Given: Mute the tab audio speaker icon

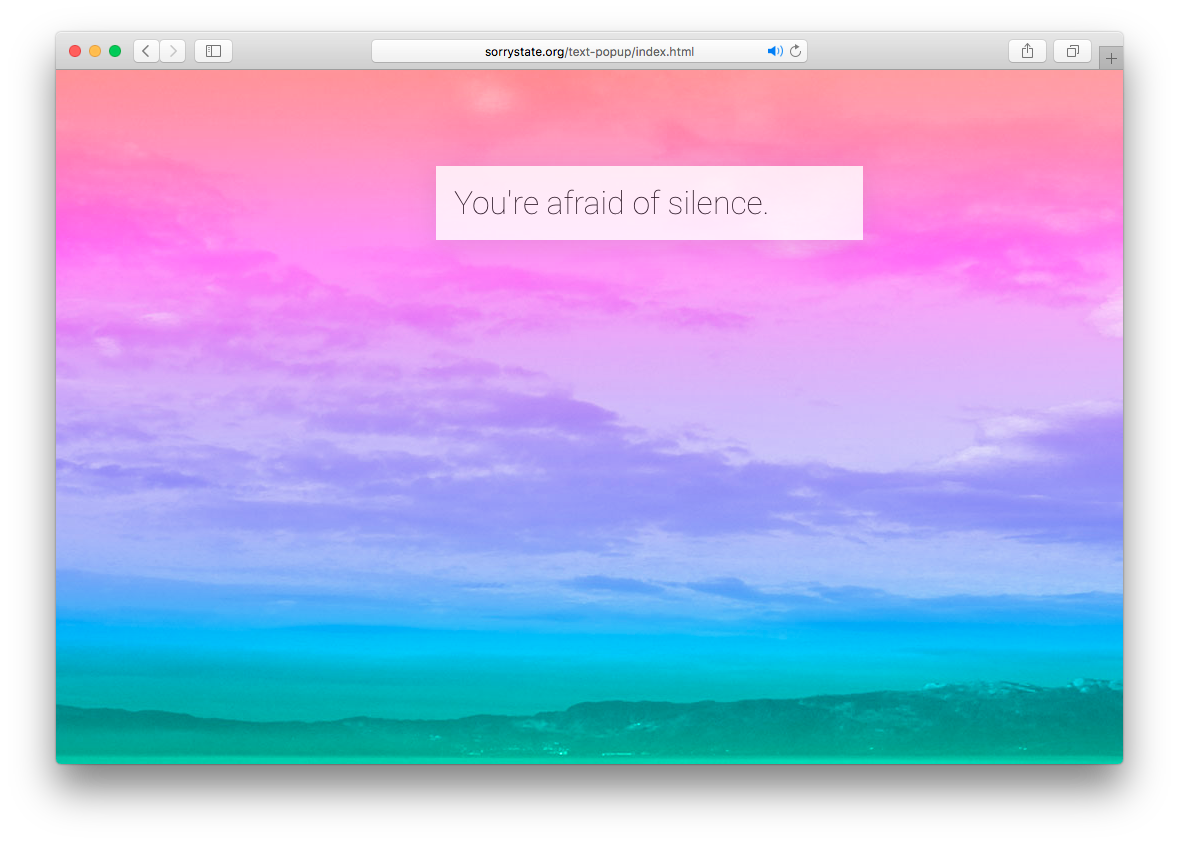Looking at the screenshot, I should tap(774, 51).
